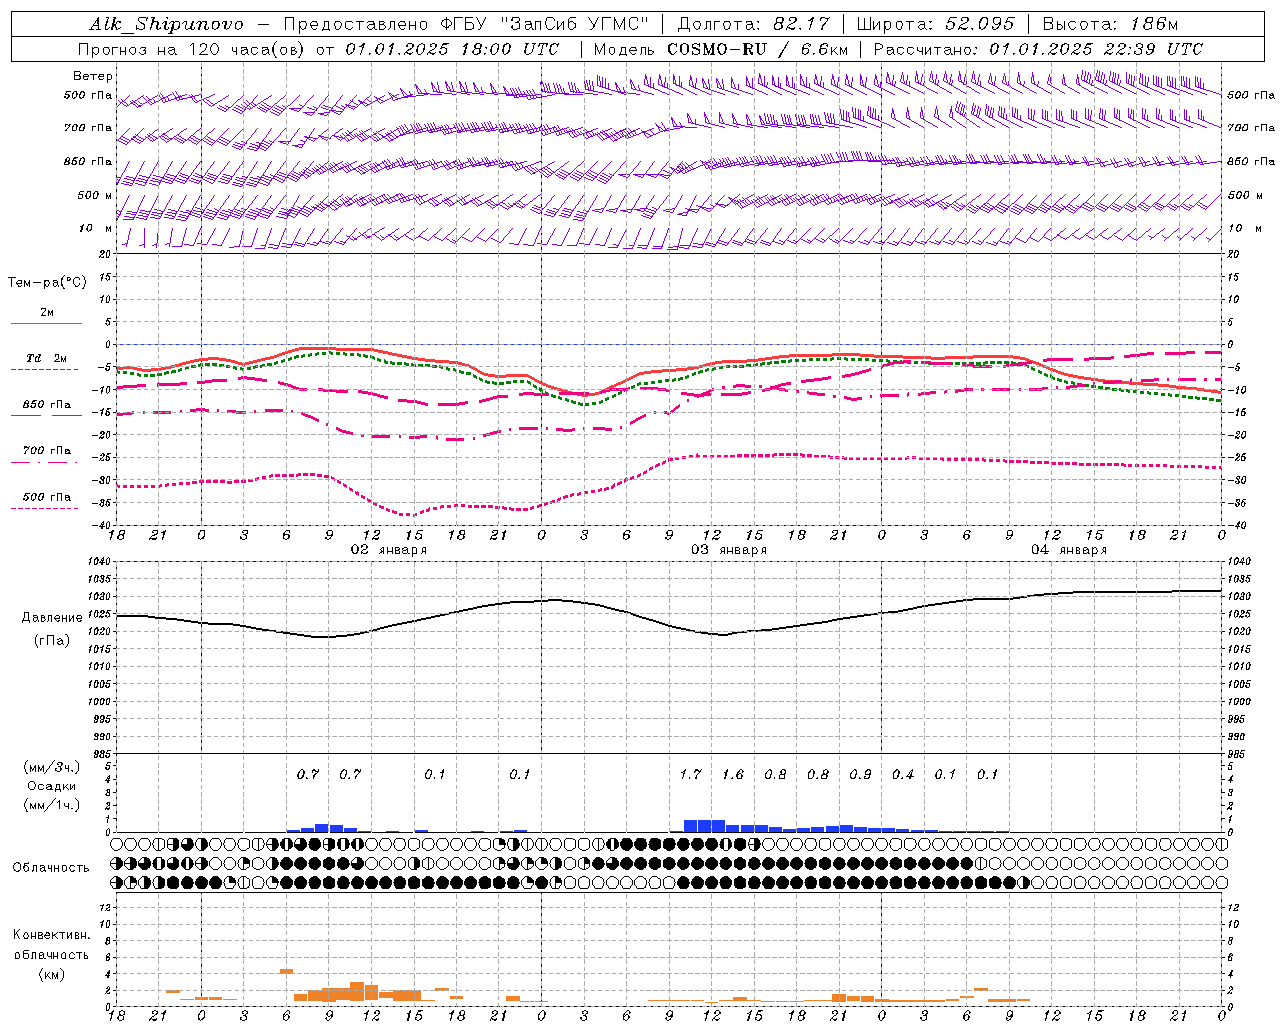Select the Тем-ра(°C) panel label
The height and width of the screenshot is (1024, 1280).
point(47,283)
